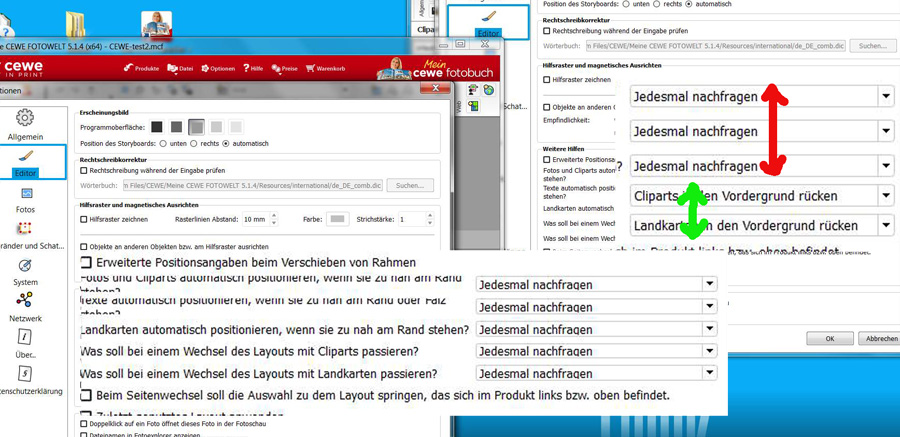Toggle the Beim Seitenwechsel layout selection checkbox

[x=87, y=395]
